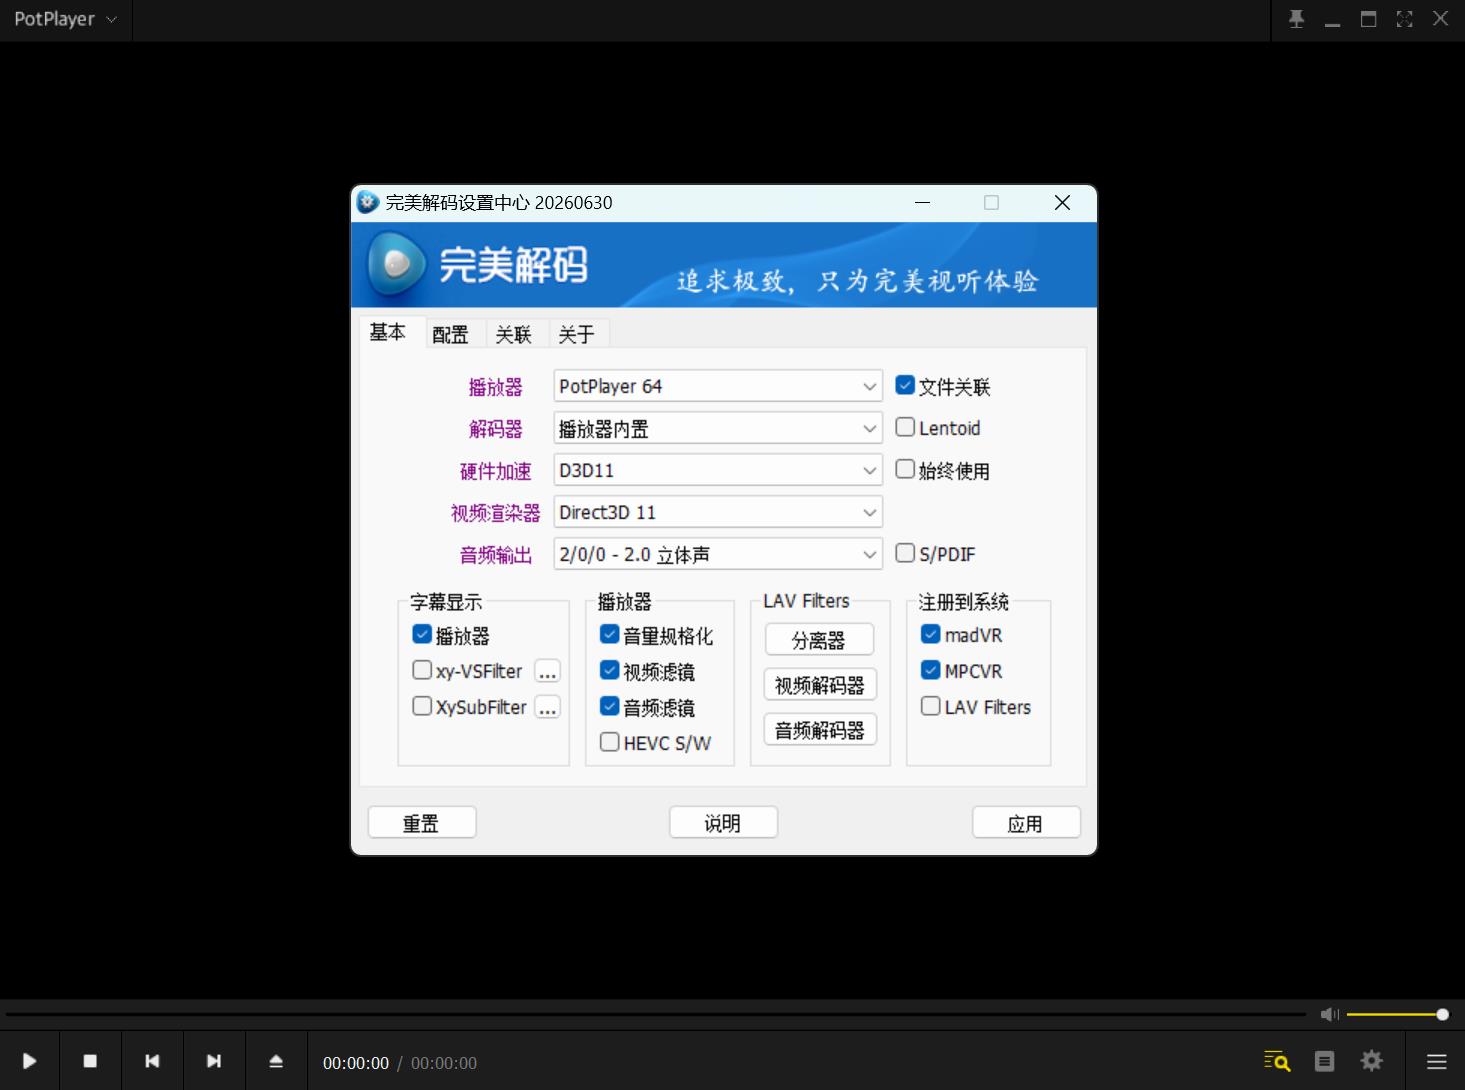Open the hamburger menu panel icon
The image size is (1465, 1090).
[1437, 1061]
